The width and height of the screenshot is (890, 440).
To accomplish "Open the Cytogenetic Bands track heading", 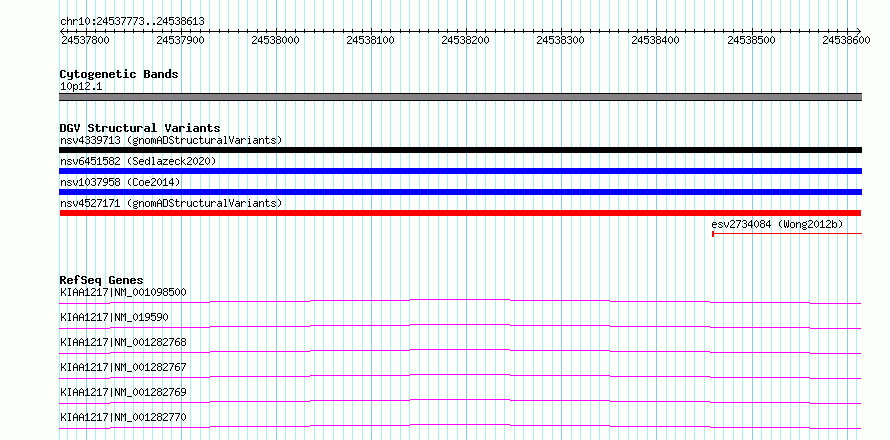I will (x=119, y=74).
